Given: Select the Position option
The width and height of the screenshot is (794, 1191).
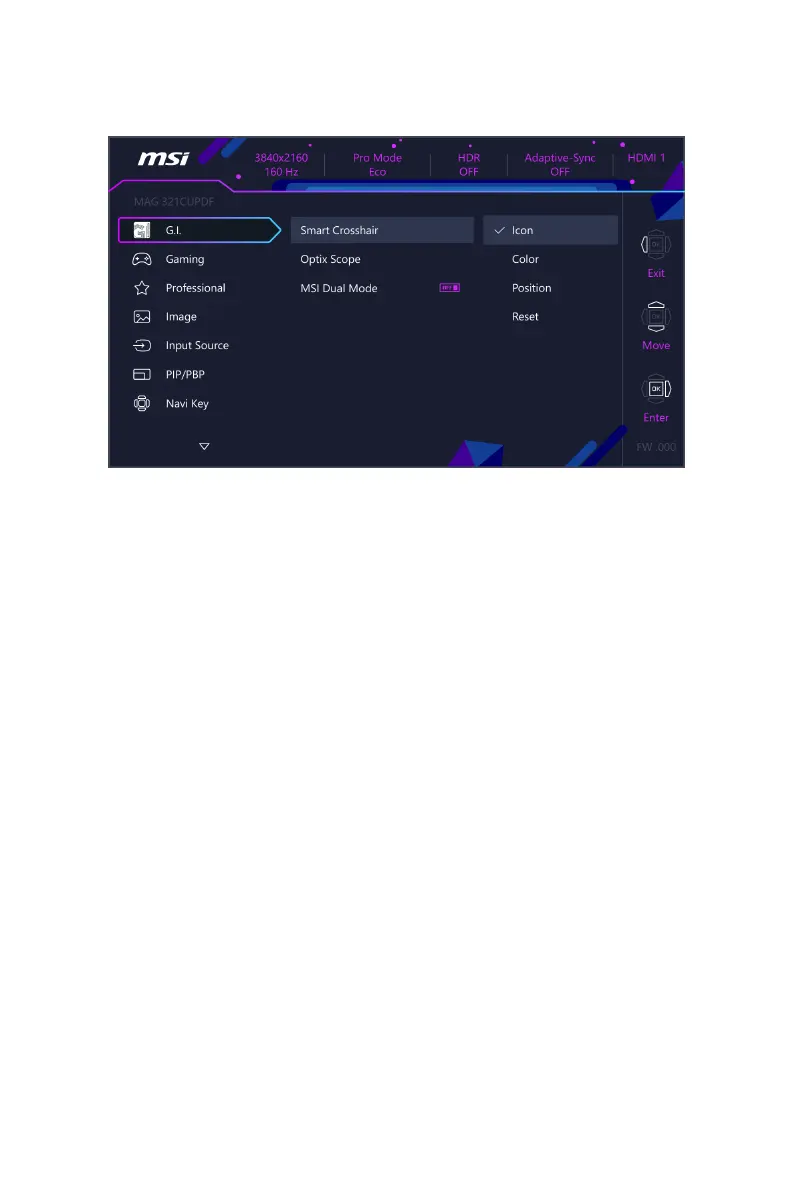Looking at the screenshot, I should (532, 288).
